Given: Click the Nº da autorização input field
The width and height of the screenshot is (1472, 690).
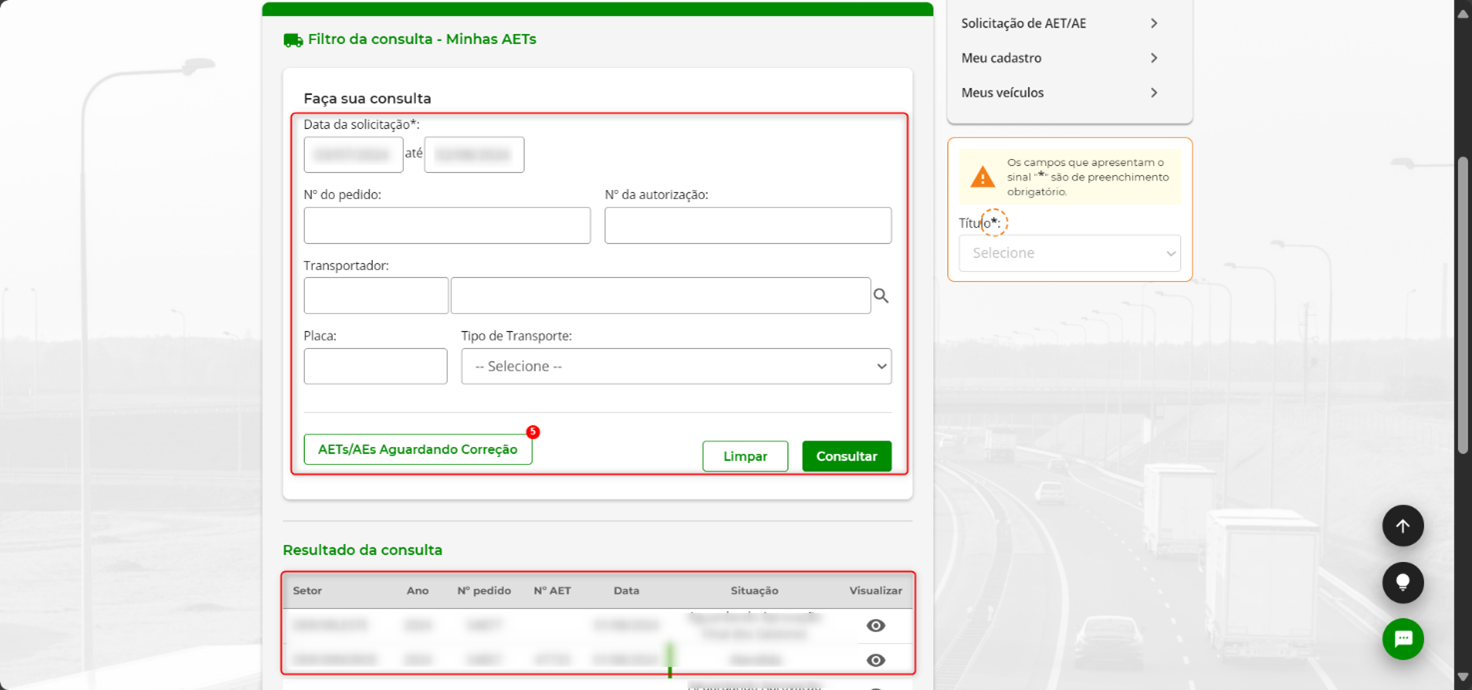Looking at the screenshot, I should coord(747,226).
